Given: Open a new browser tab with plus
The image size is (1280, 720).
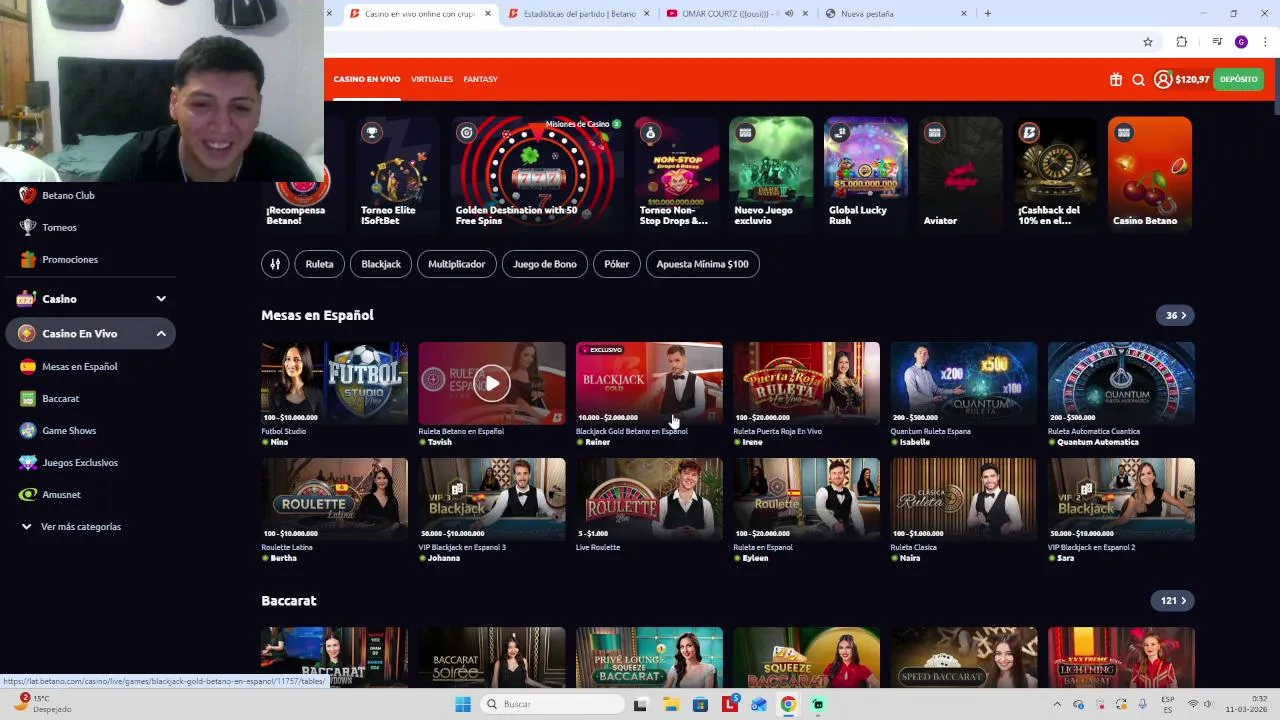Looking at the screenshot, I should click(x=988, y=14).
